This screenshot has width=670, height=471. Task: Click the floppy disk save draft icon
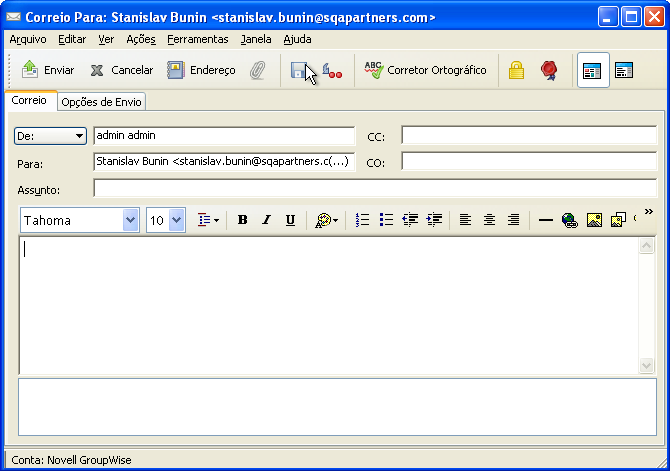[299, 70]
